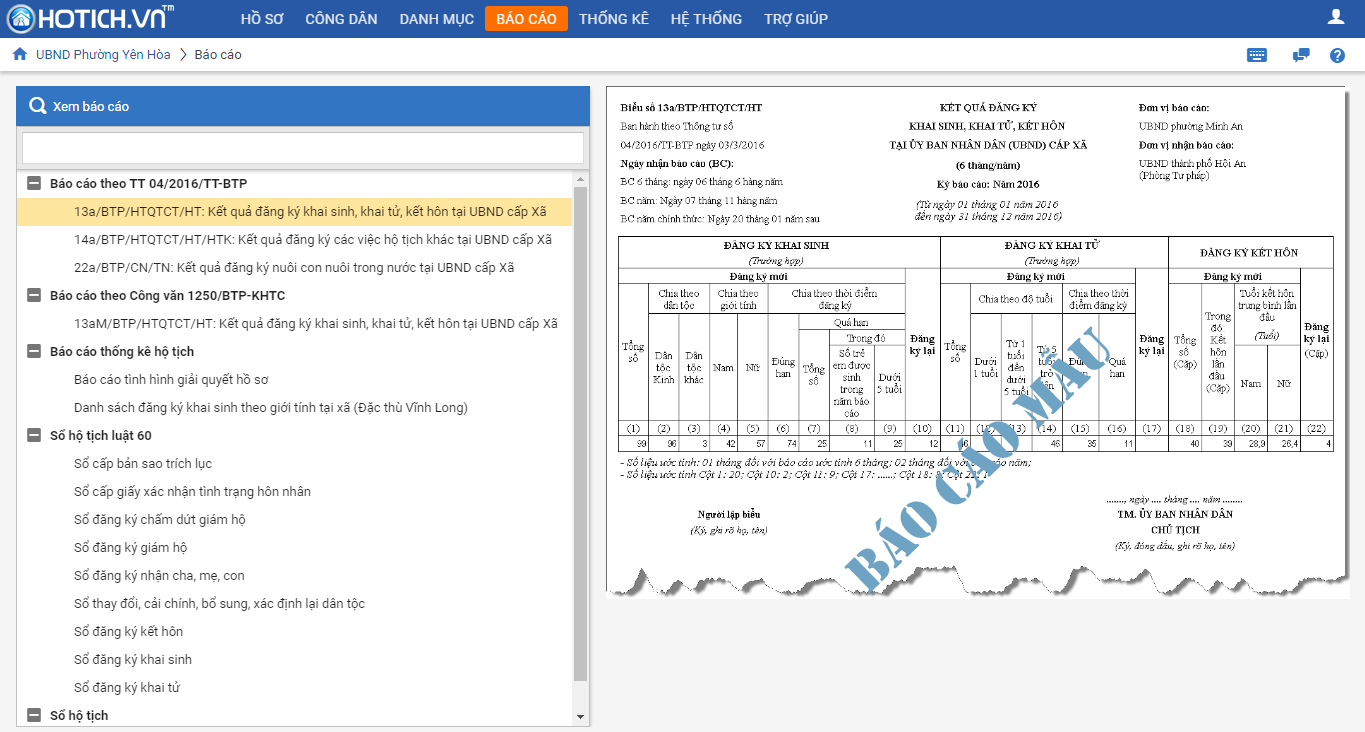Click the report search input field
1365x732 pixels.
point(302,148)
